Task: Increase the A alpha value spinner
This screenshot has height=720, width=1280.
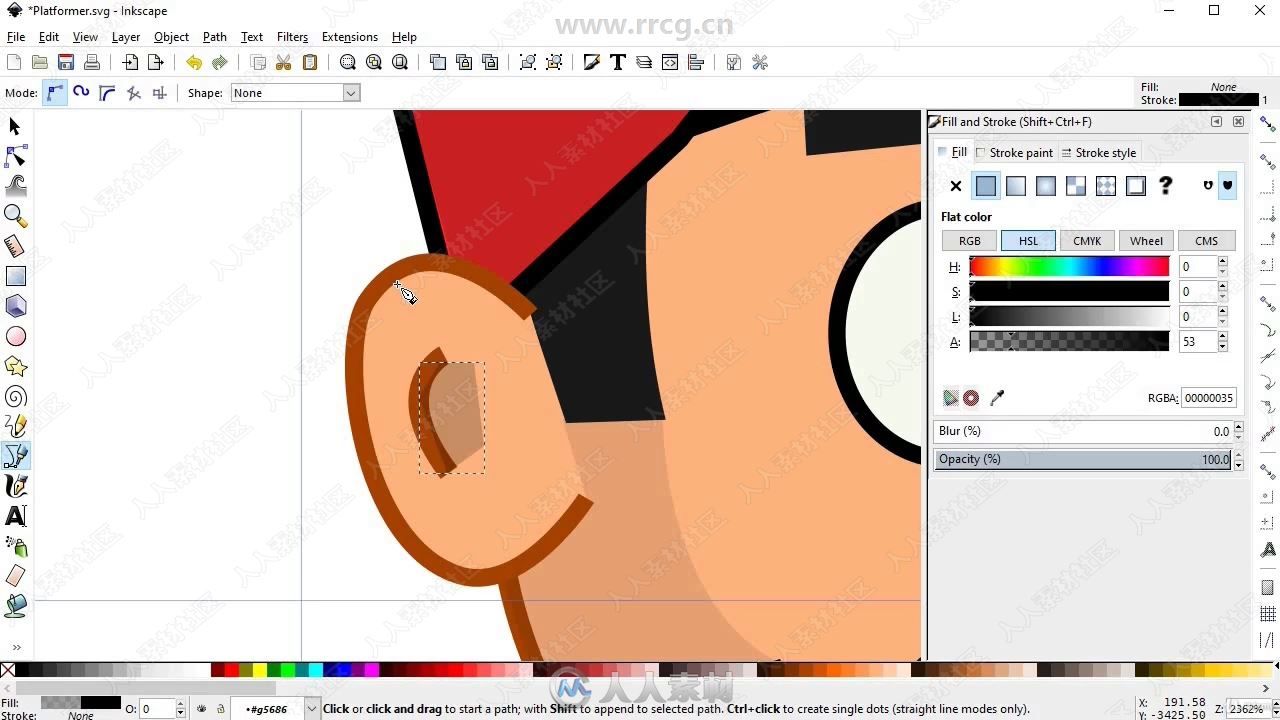Action: (x=1223, y=337)
